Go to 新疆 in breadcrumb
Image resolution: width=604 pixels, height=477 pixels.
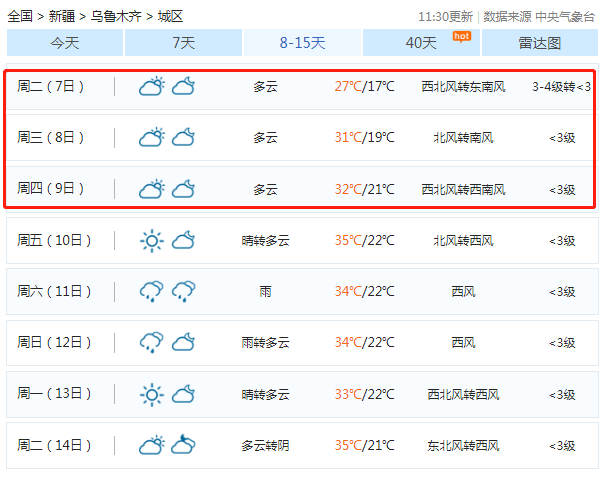point(62,17)
